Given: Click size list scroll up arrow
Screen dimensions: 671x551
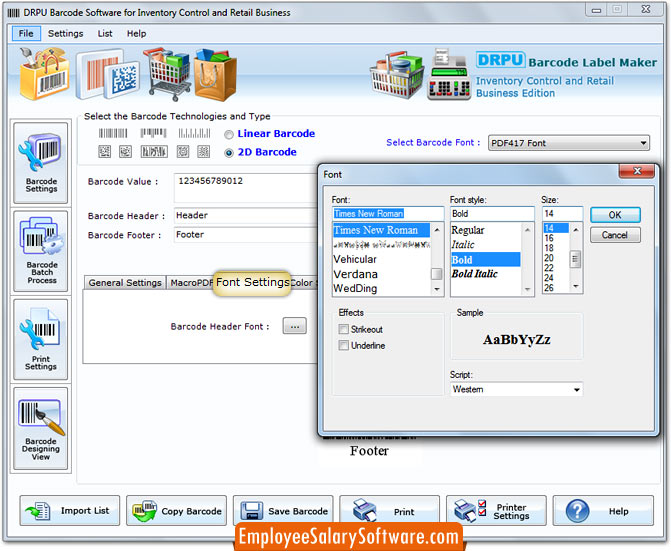Looking at the screenshot, I should pos(576,230).
